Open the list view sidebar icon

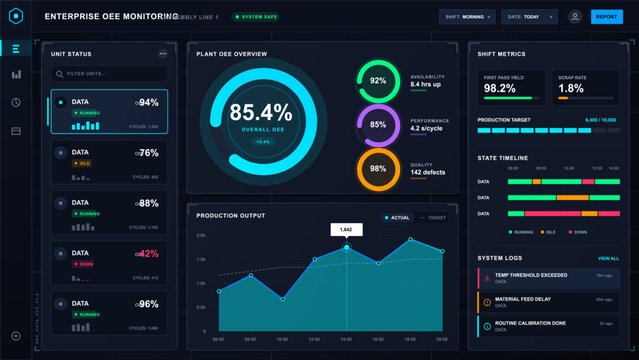pyautogui.click(x=16, y=49)
